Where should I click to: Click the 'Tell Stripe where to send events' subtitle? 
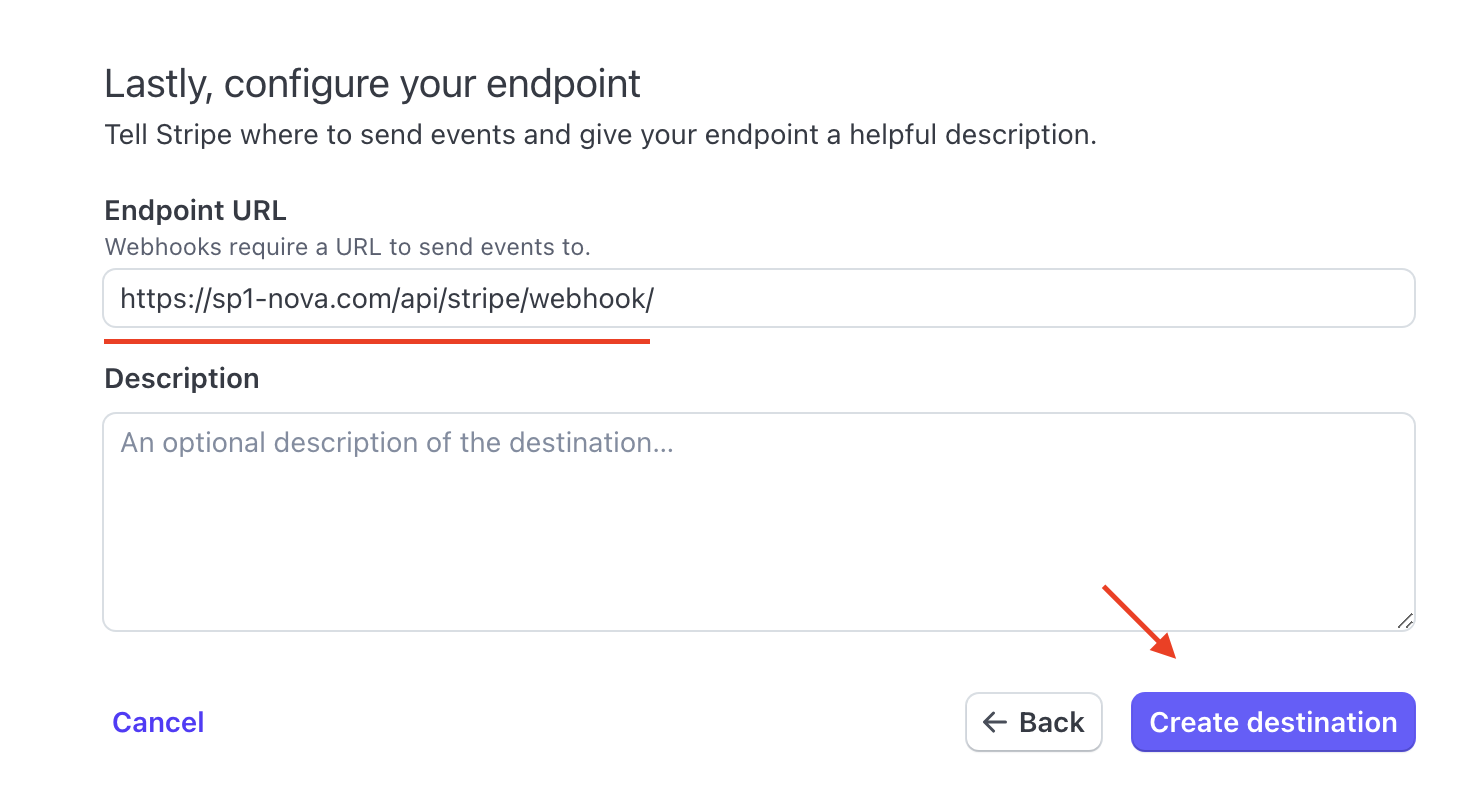(601, 135)
